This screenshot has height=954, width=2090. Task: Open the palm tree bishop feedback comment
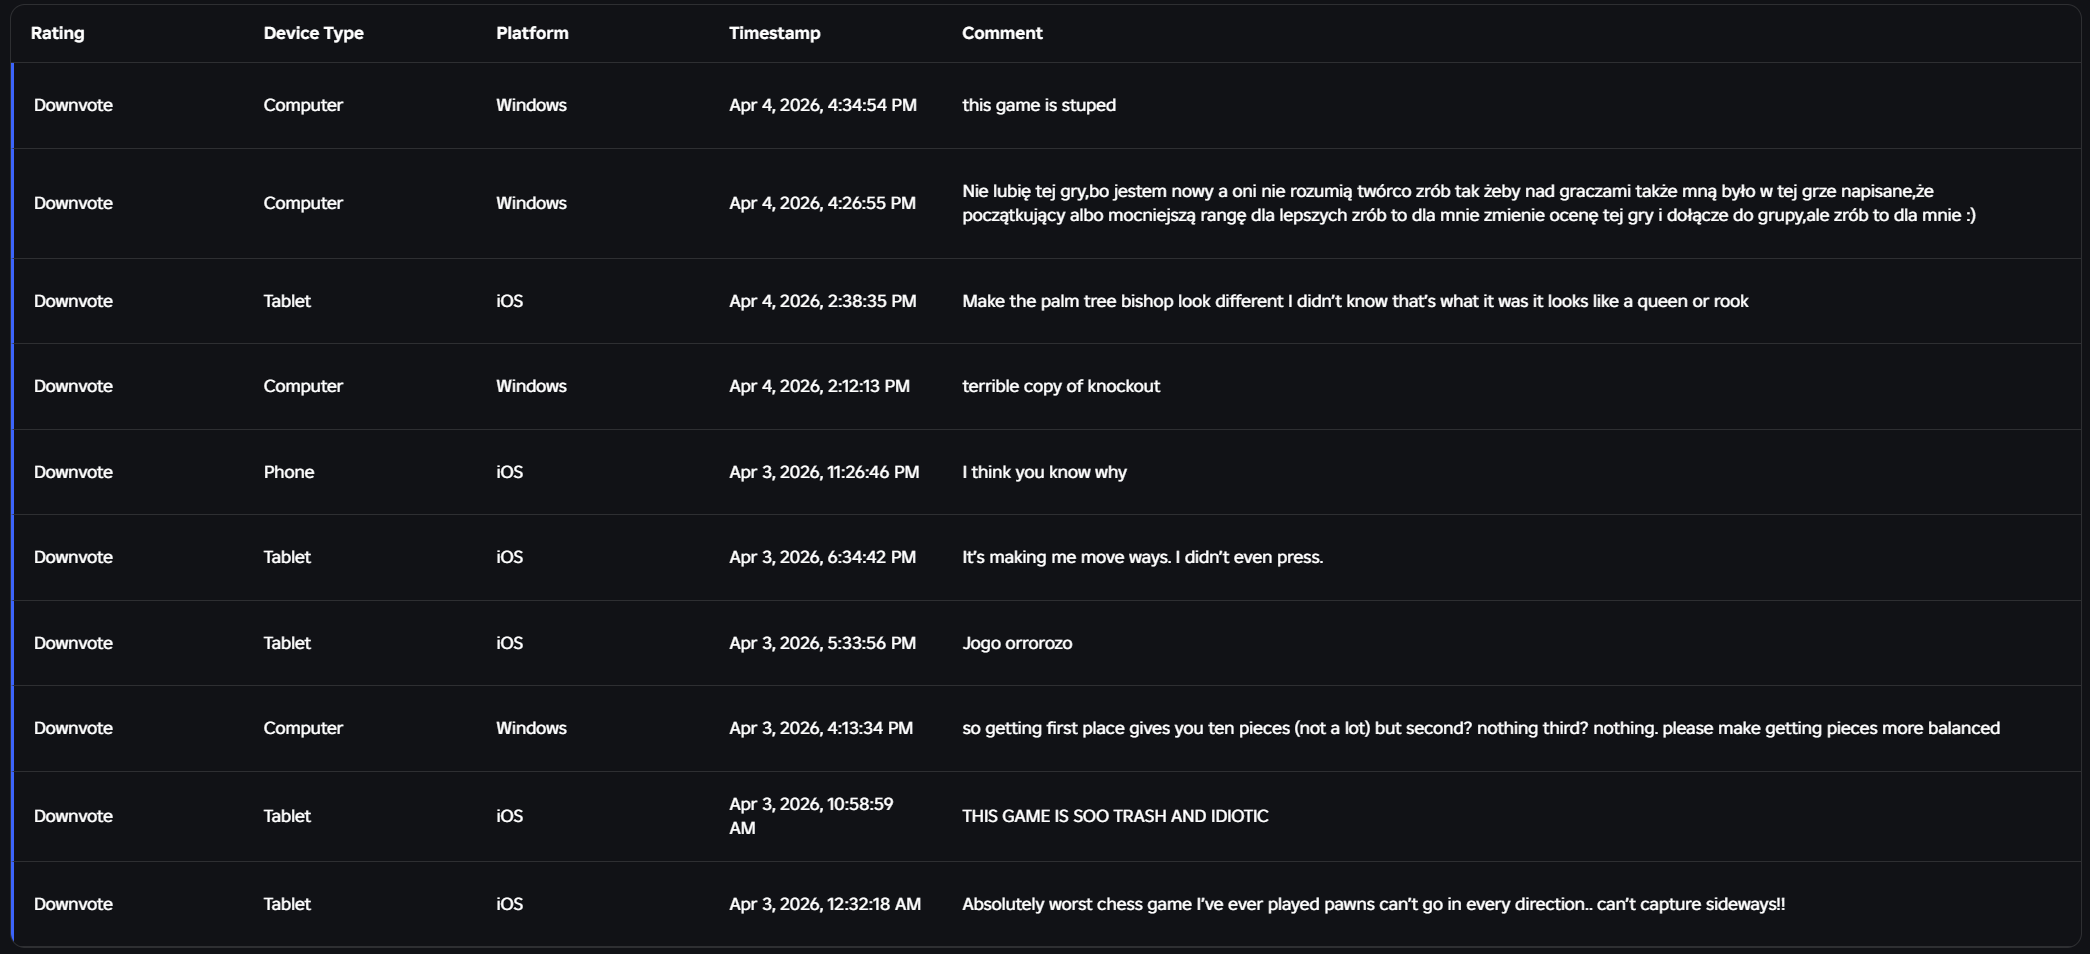click(1354, 301)
